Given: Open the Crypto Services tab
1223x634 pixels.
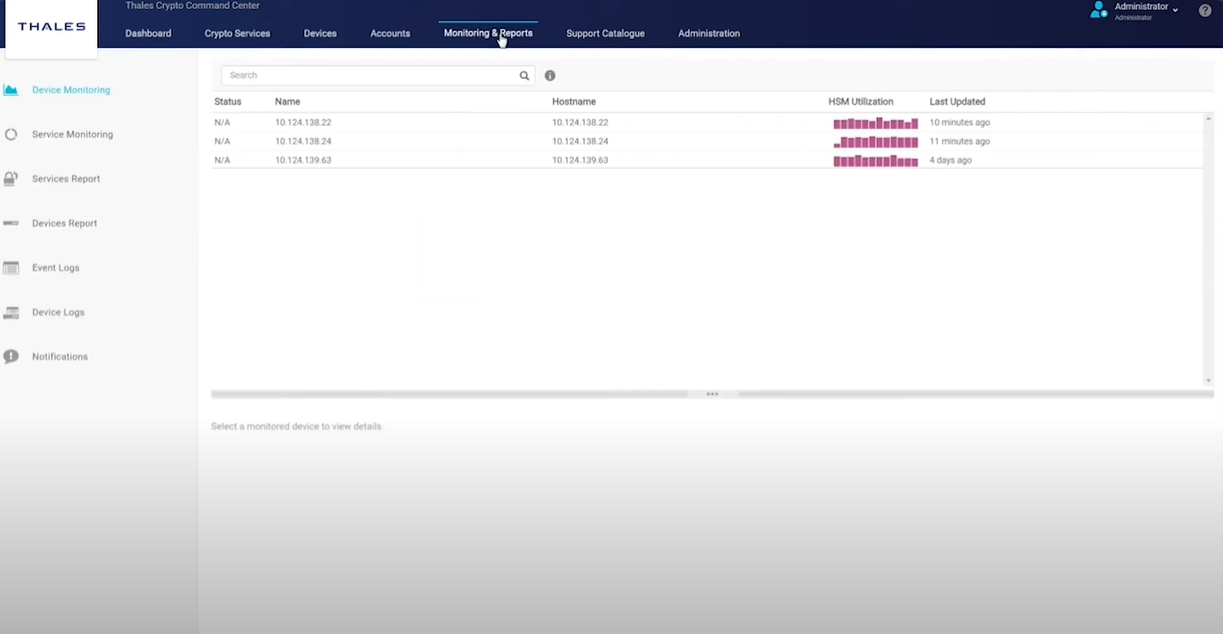Looking at the screenshot, I should [x=237, y=33].
